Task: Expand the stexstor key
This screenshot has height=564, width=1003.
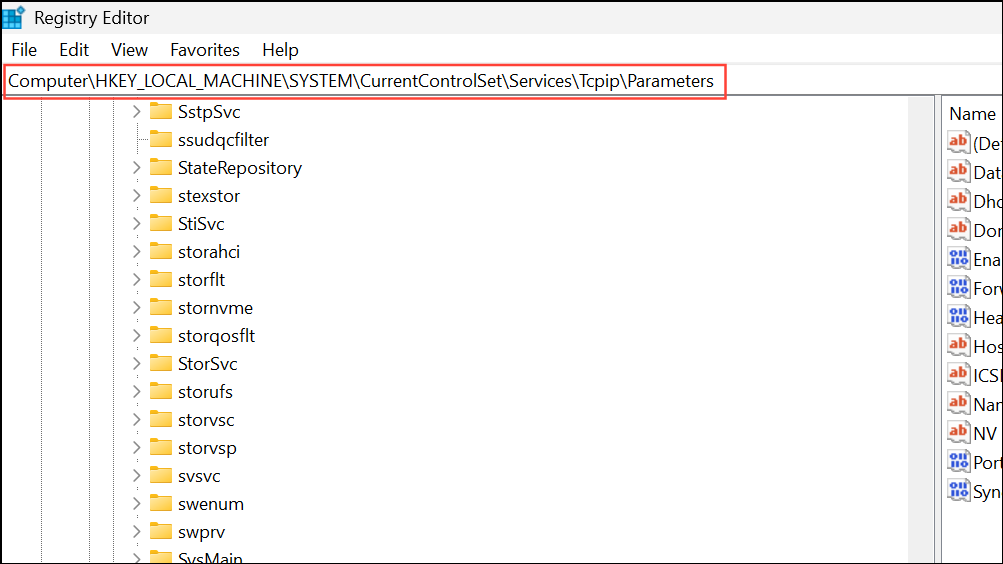Action: [137, 196]
